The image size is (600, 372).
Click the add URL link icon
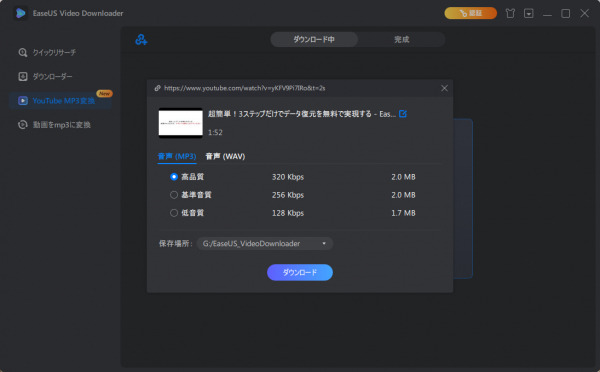point(141,39)
